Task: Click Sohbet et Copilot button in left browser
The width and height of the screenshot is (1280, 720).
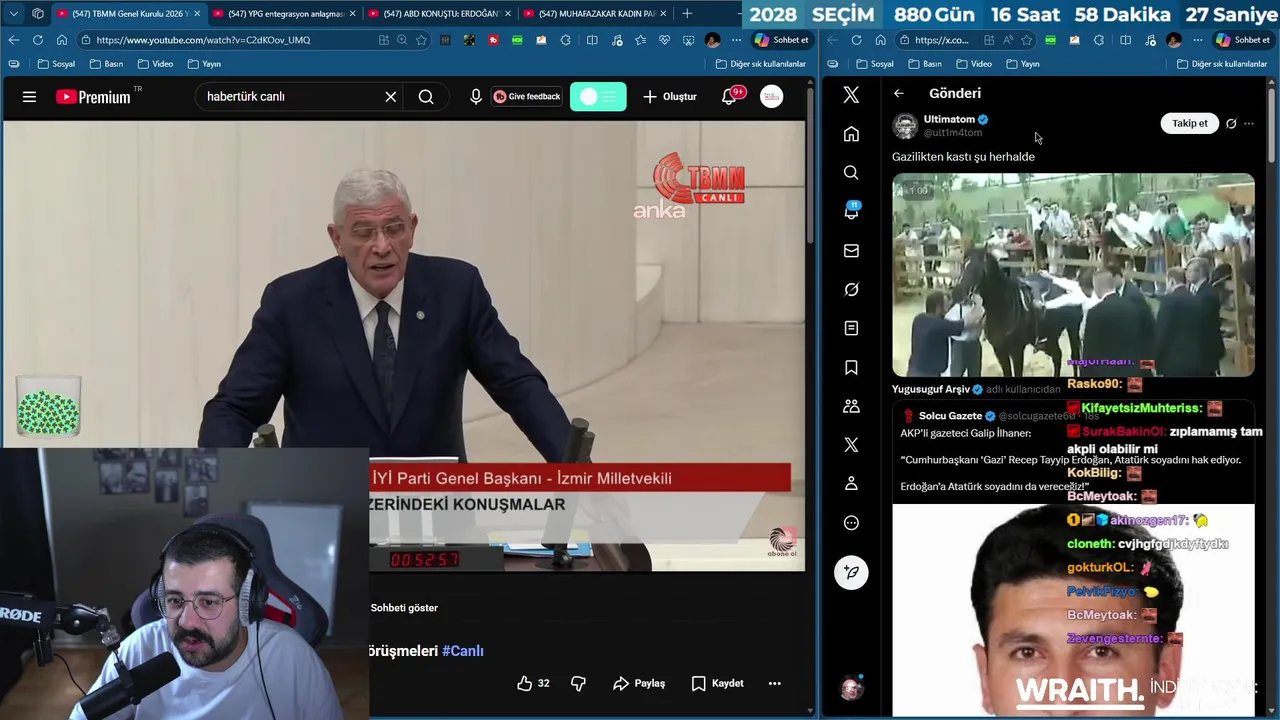Action: pos(781,40)
